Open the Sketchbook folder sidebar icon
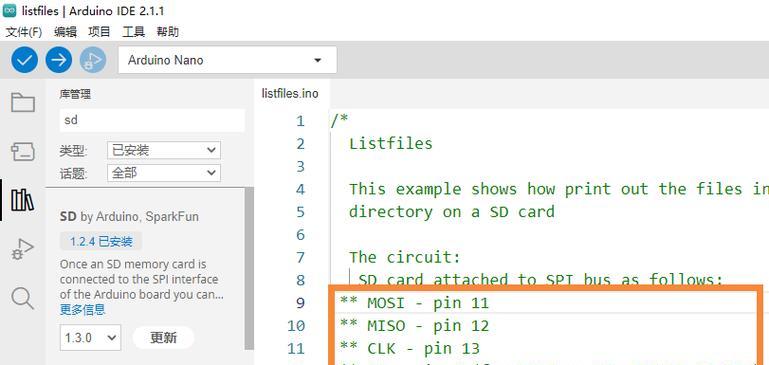Screen dimensions: 769x365 pos(23,103)
